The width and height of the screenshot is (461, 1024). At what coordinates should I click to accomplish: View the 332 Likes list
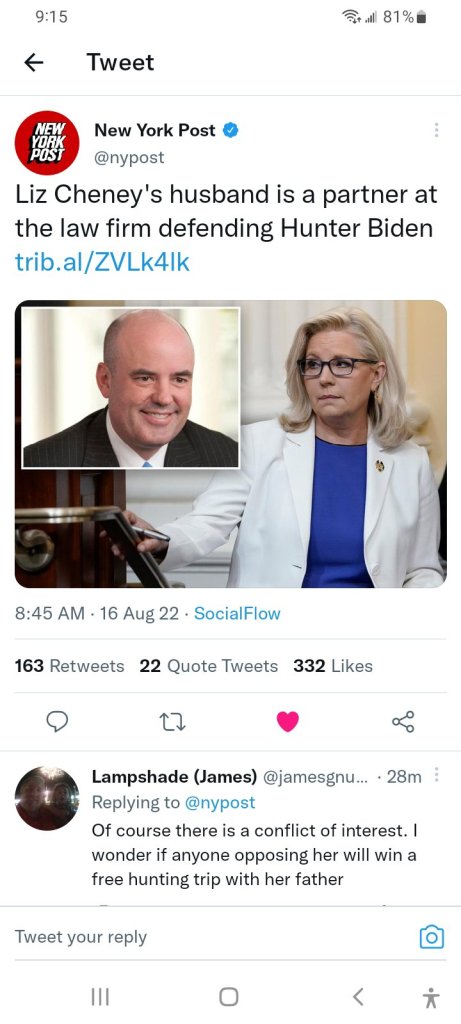coord(333,665)
